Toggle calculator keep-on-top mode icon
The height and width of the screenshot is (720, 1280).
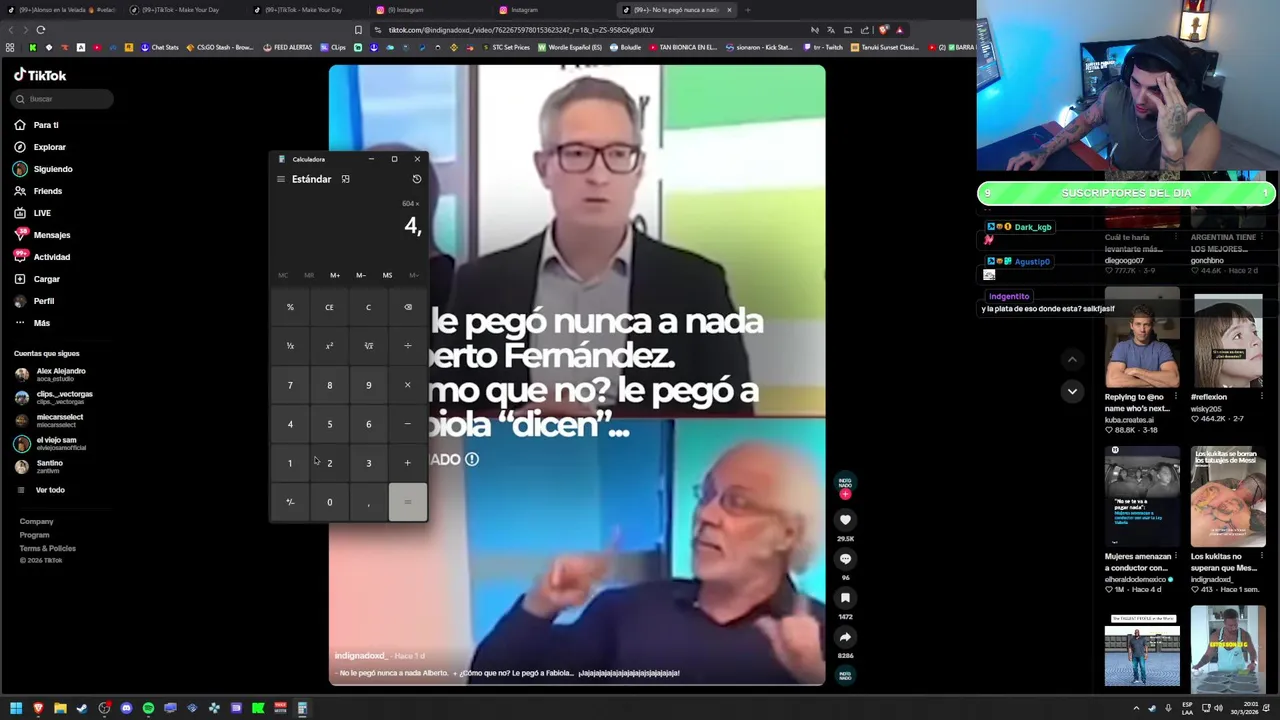pyautogui.click(x=345, y=179)
